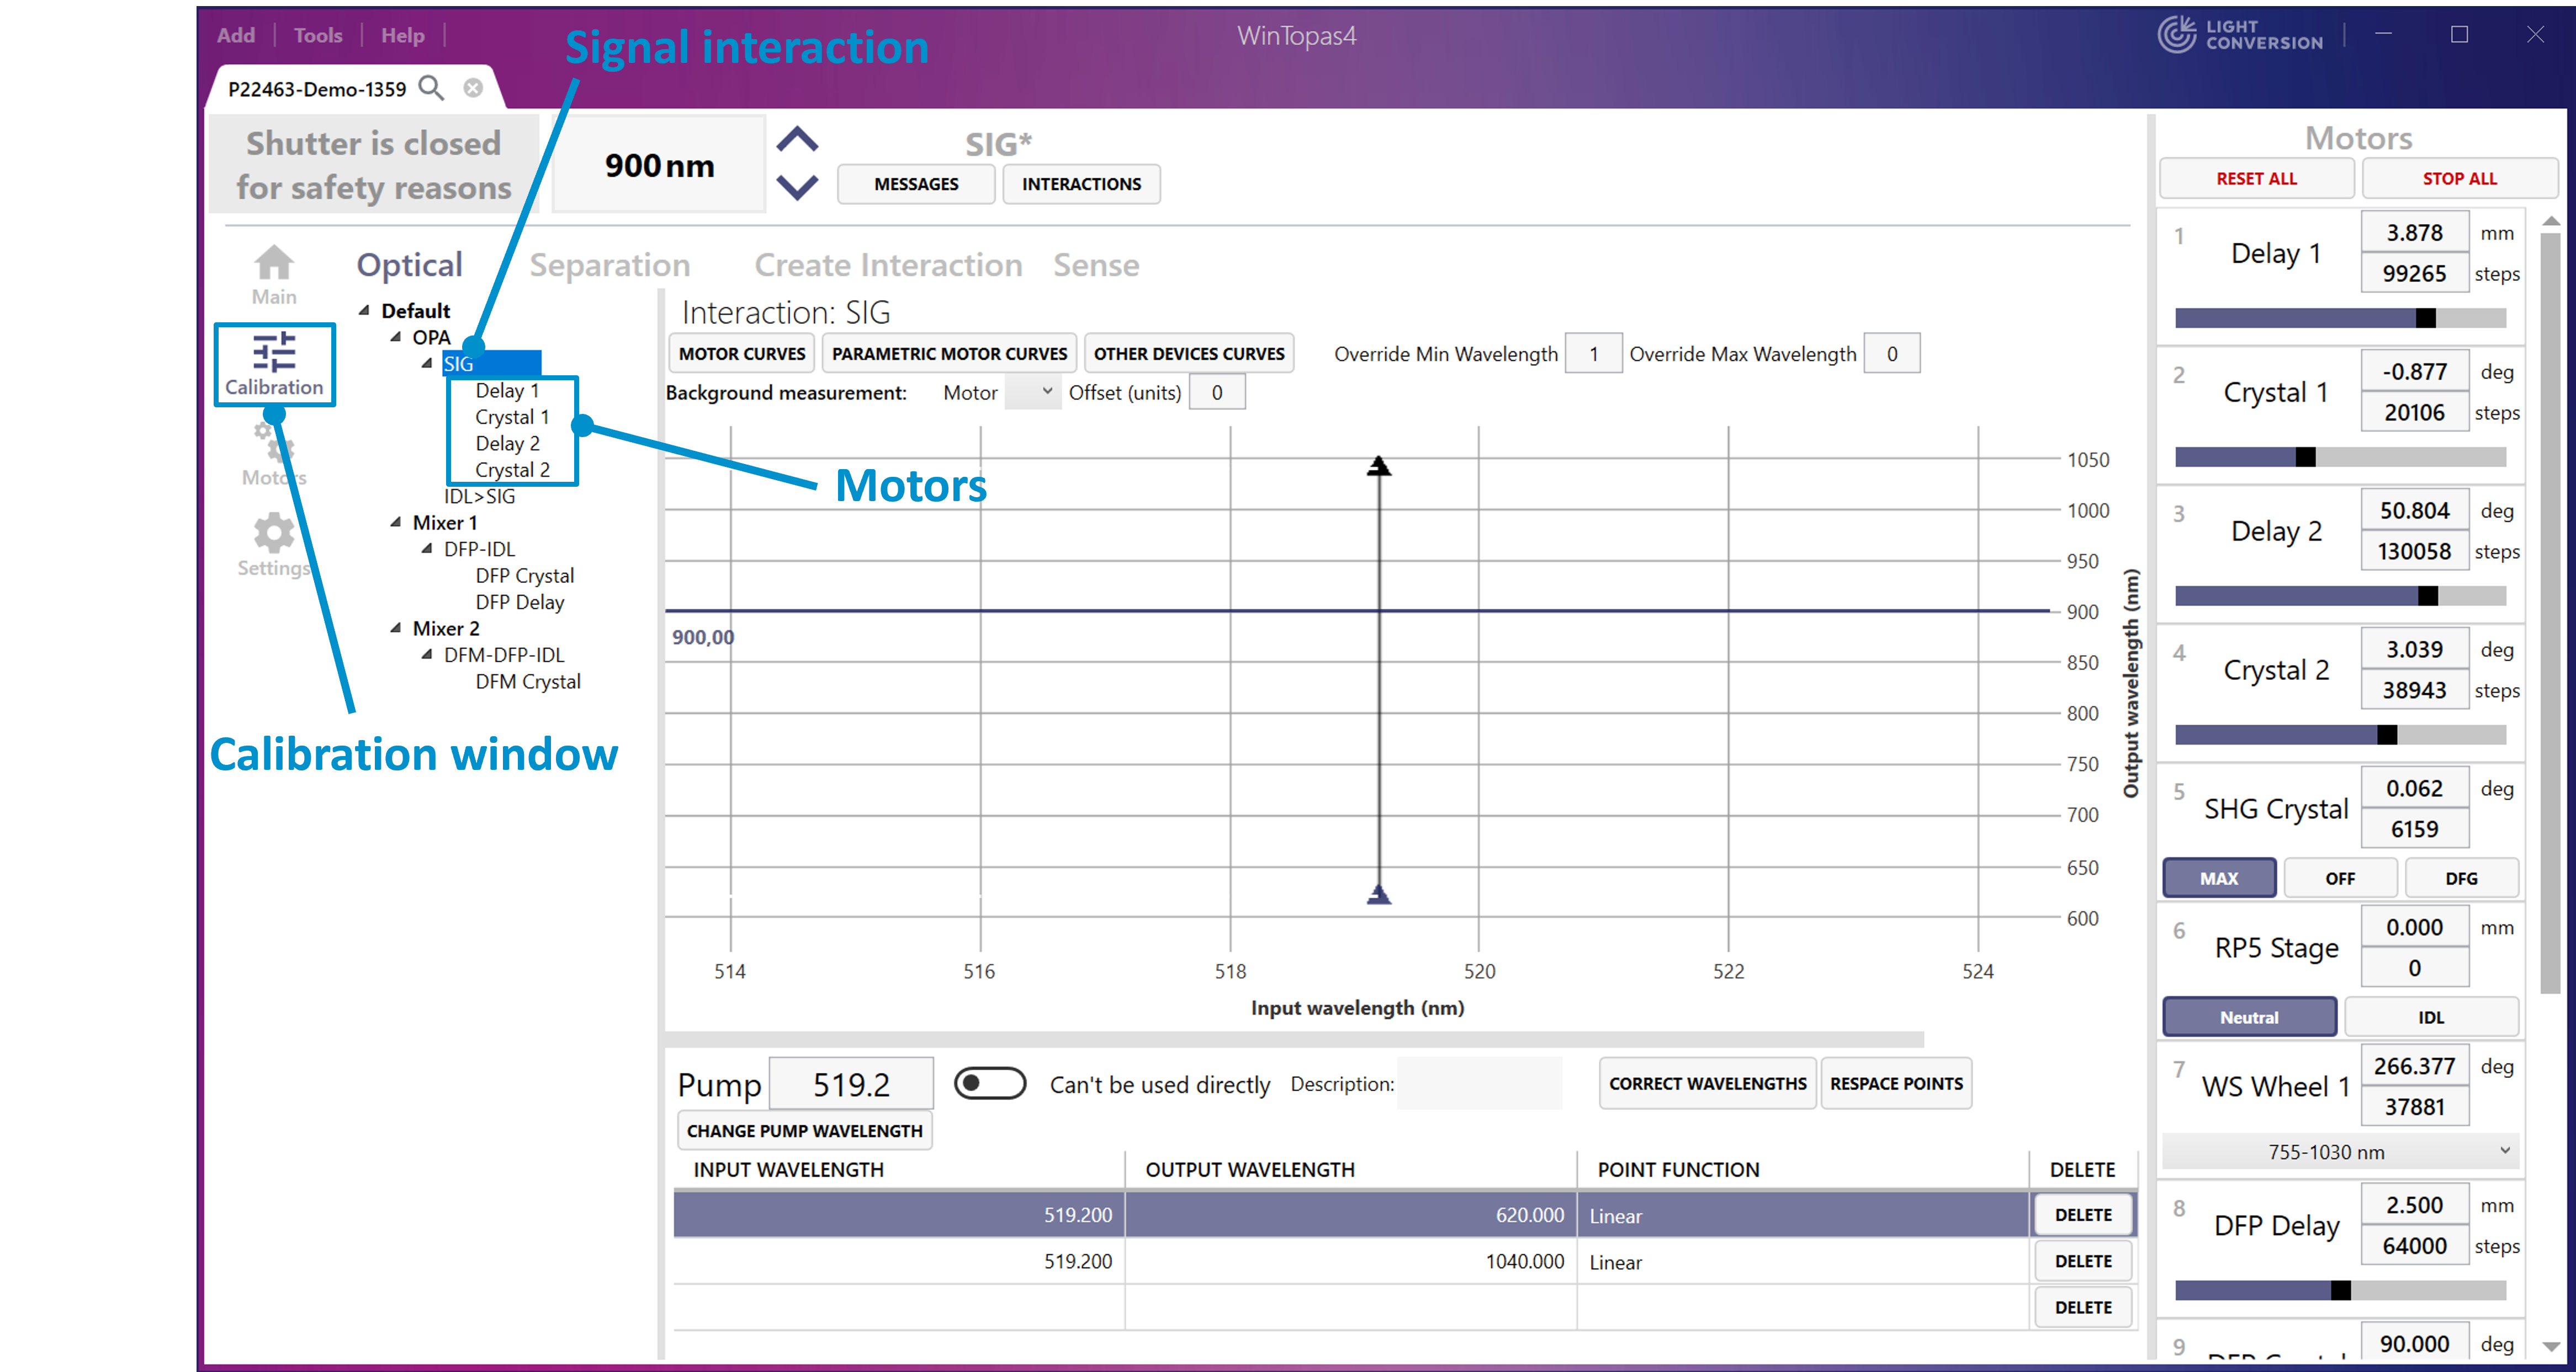Collapse the Mixer 1 tree node
The height and width of the screenshot is (1372, 2576).
click(395, 522)
